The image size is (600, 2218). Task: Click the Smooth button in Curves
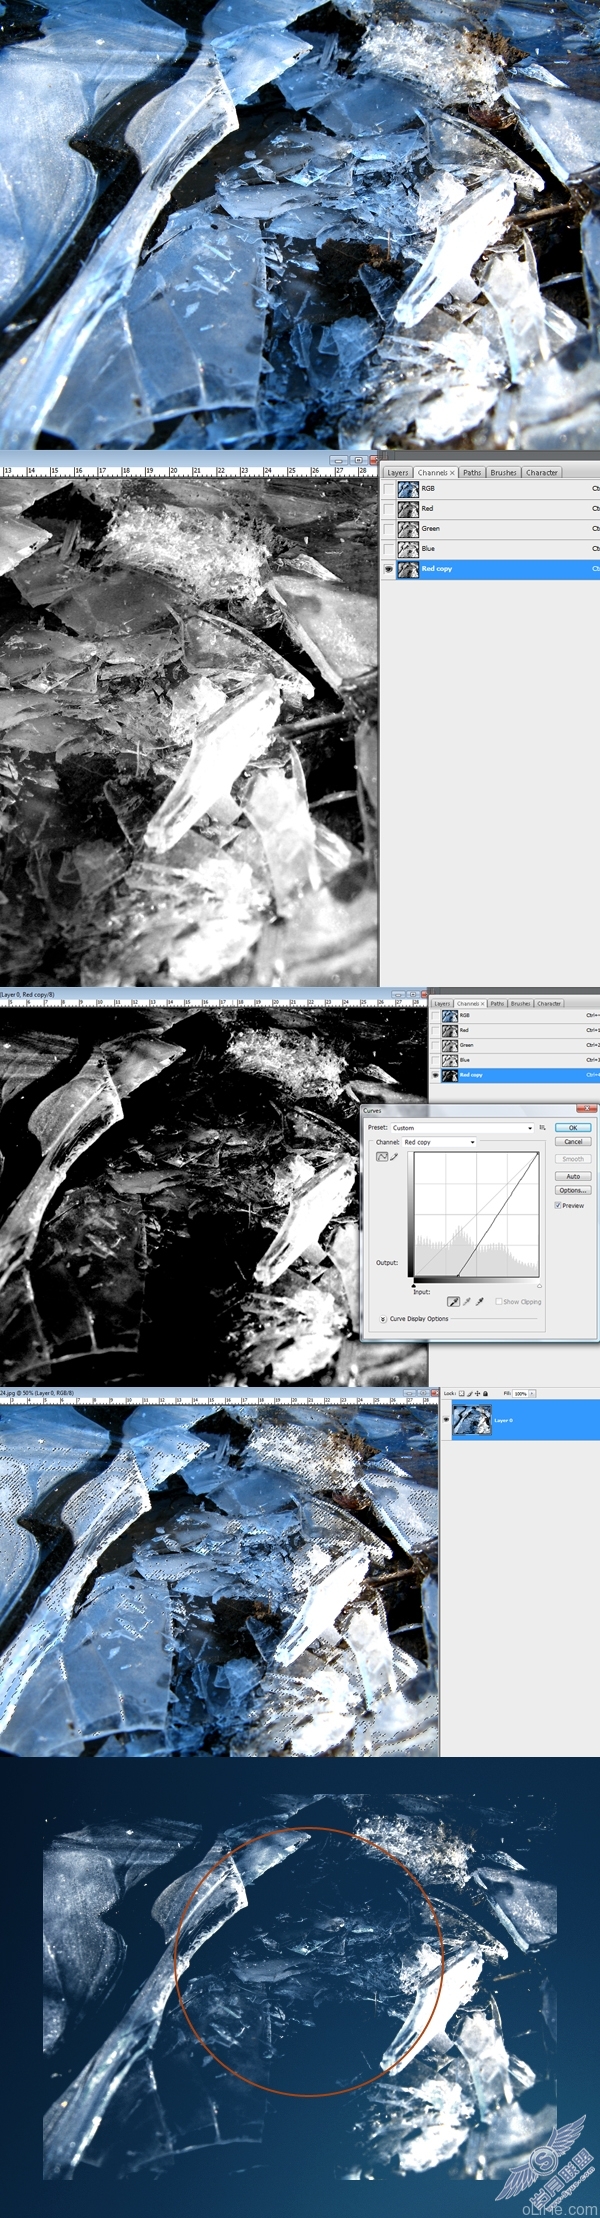coord(573,1159)
